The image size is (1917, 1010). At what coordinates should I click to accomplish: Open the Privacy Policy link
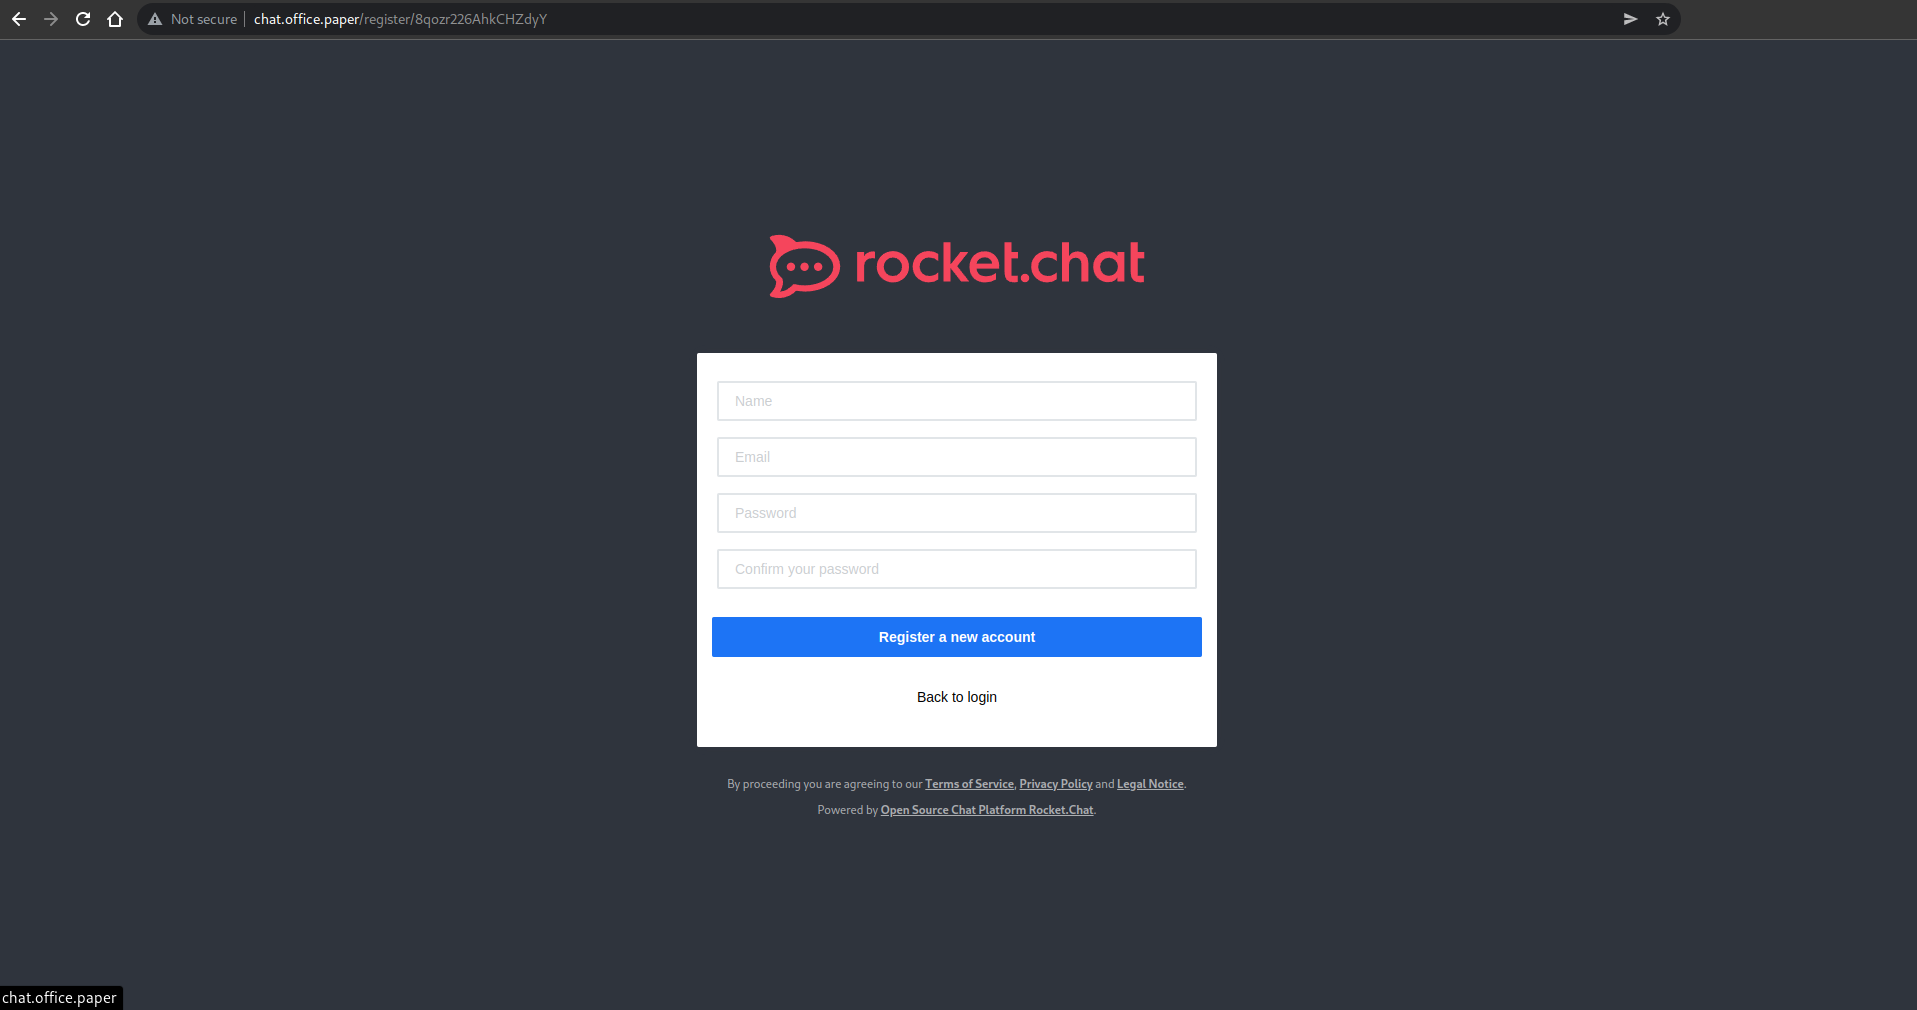tap(1055, 784)
